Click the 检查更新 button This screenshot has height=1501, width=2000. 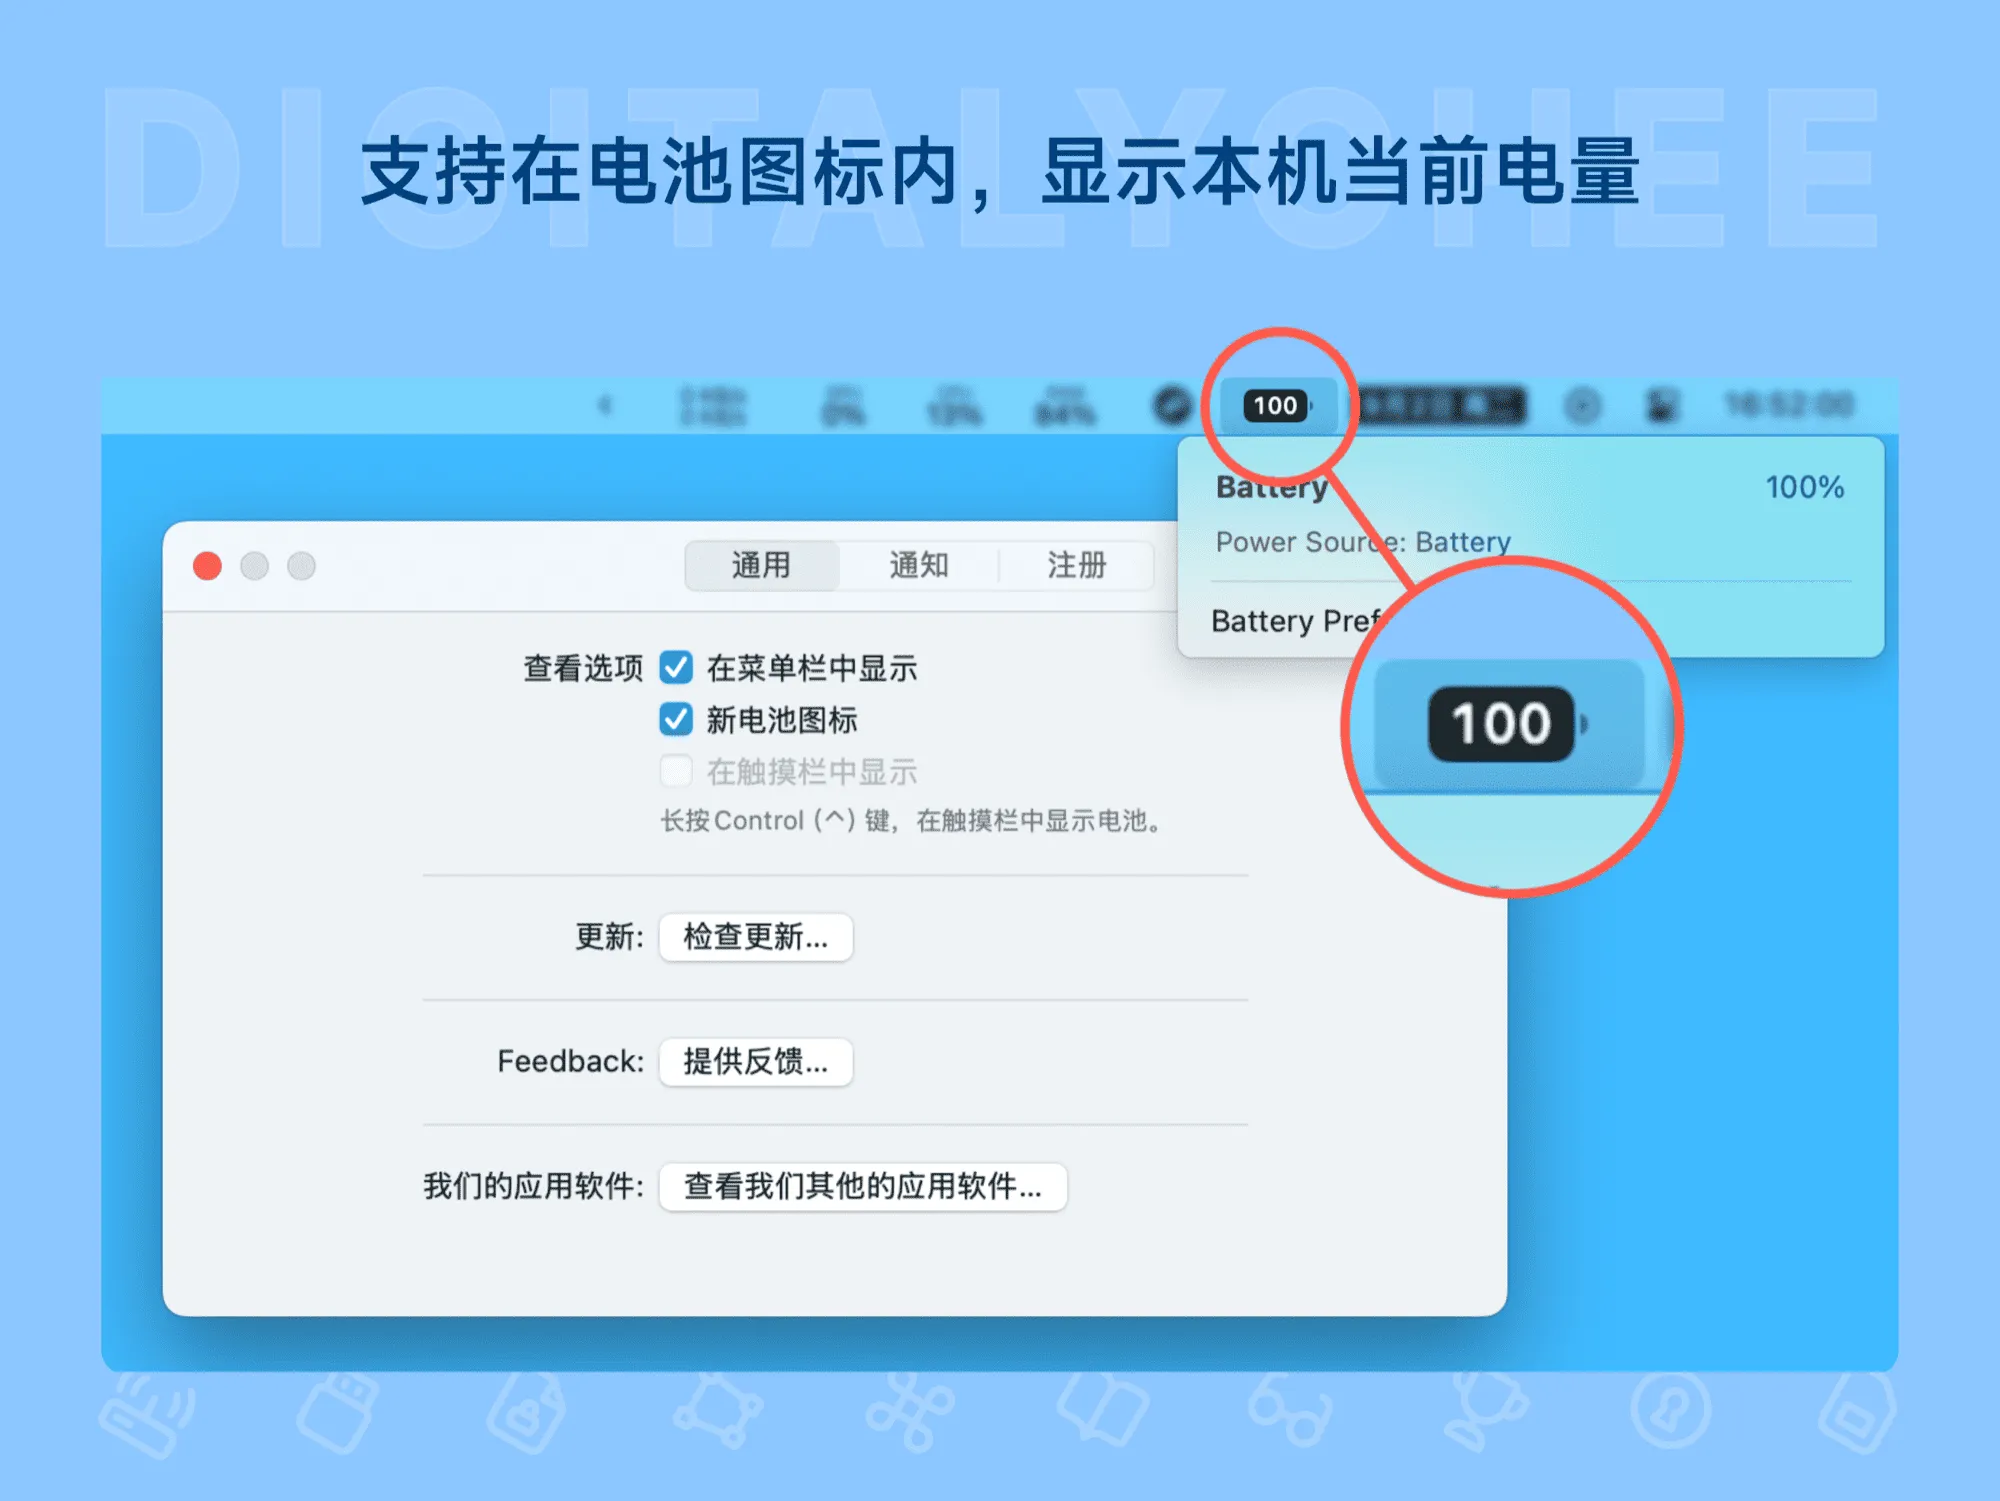755,937
